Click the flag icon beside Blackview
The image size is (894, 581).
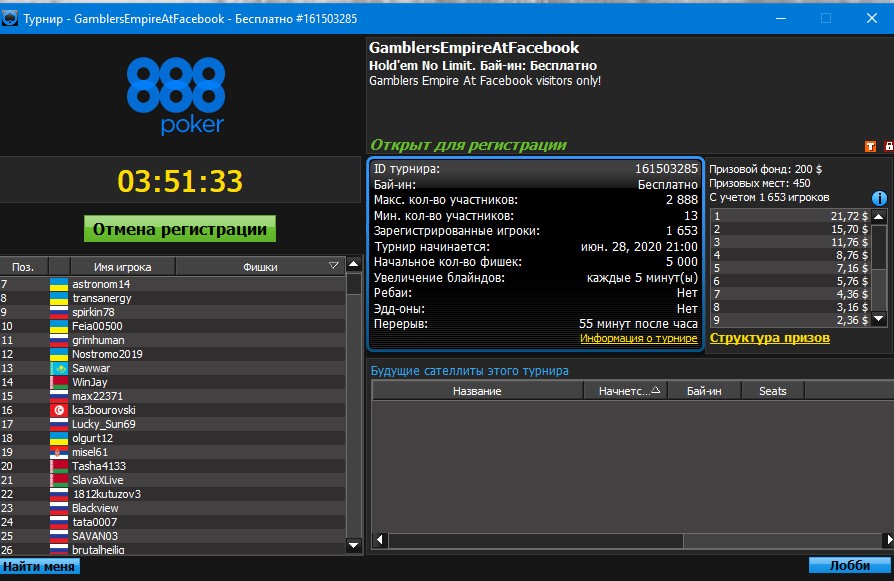(x=59, y=508)
